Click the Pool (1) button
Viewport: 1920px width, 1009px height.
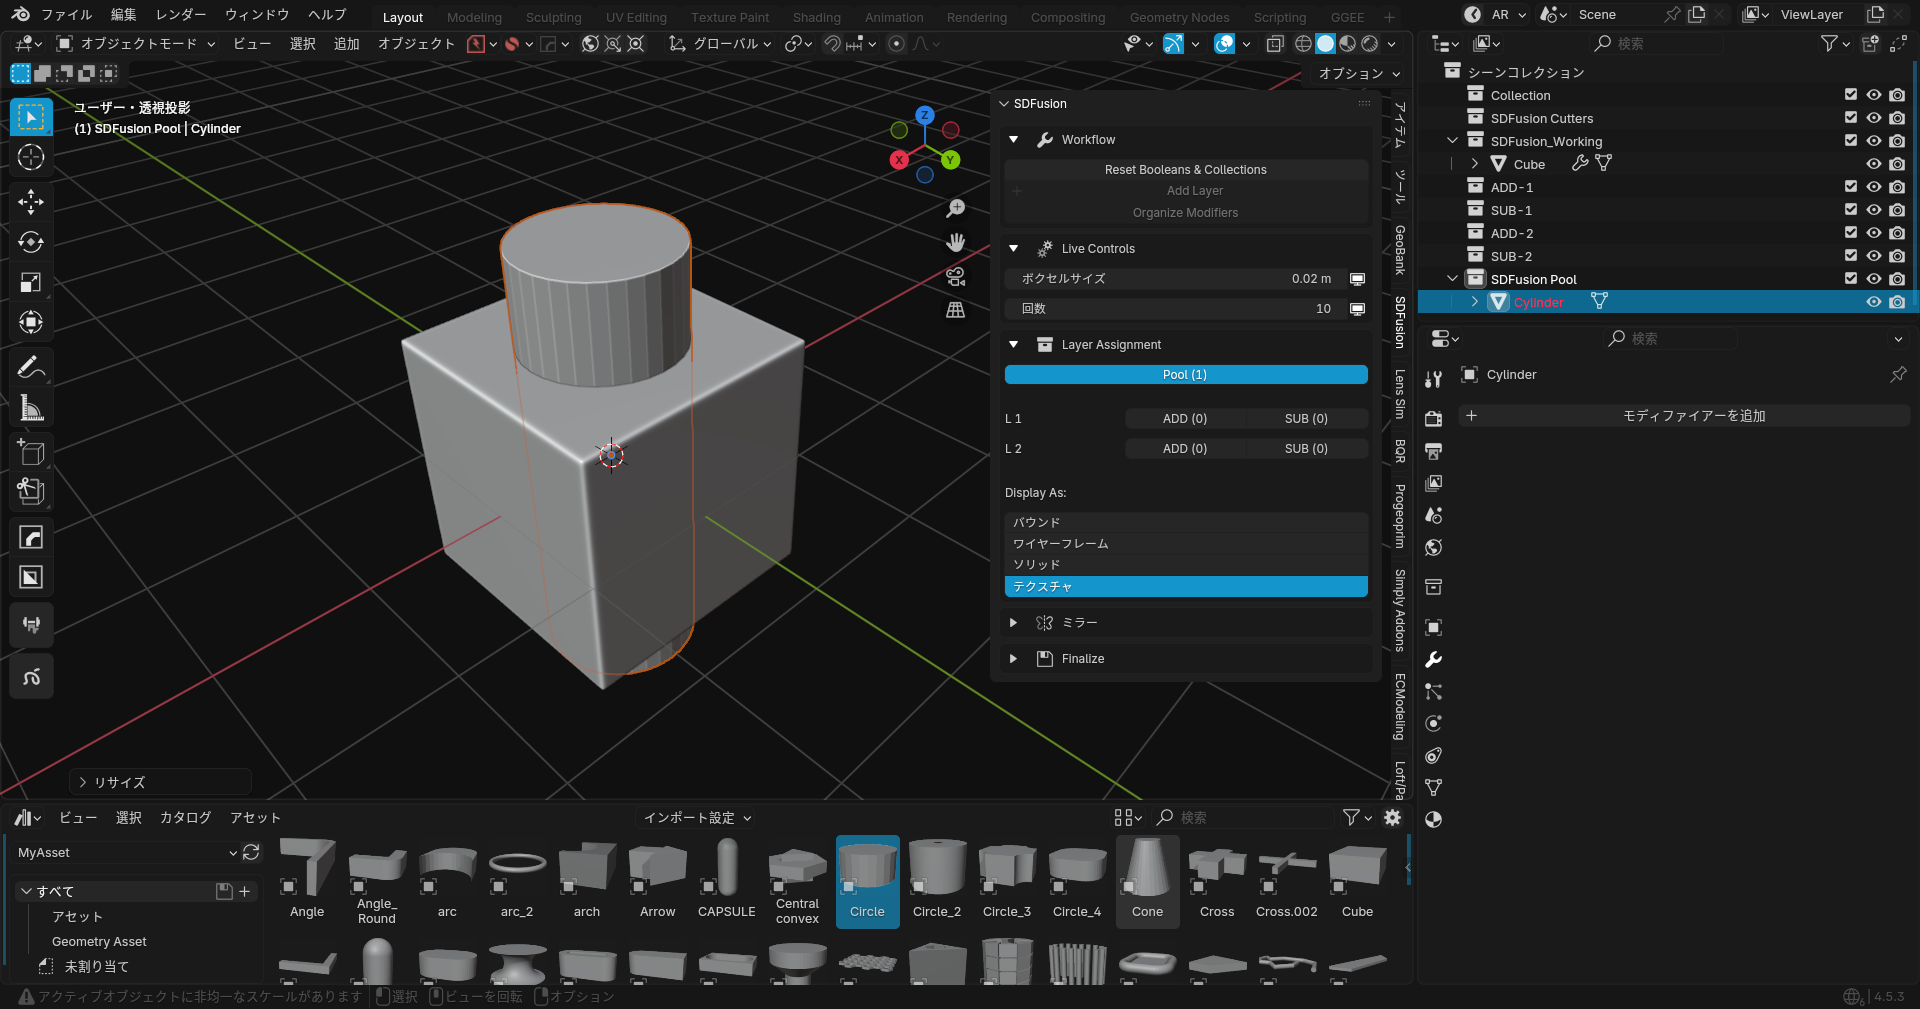tap(1186, 375)
